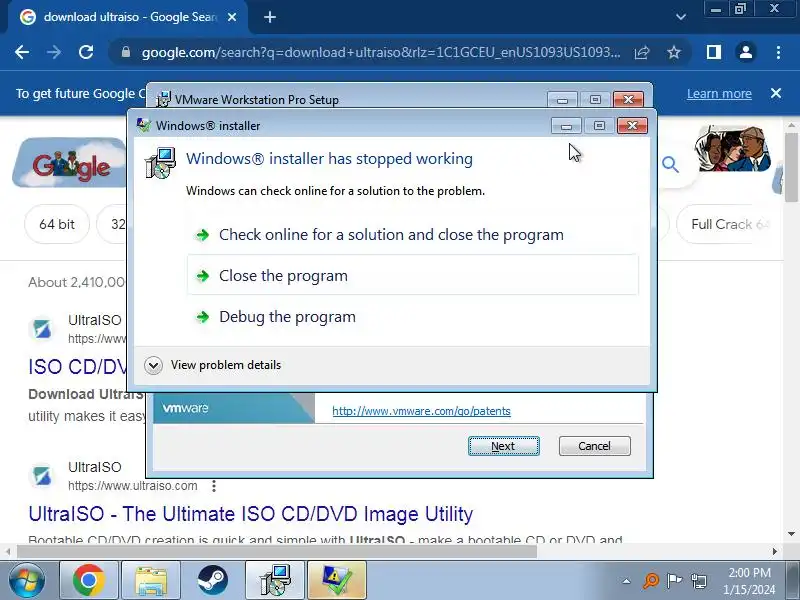
Task: Open the Windows Start menu
Action: click(26, 580)
